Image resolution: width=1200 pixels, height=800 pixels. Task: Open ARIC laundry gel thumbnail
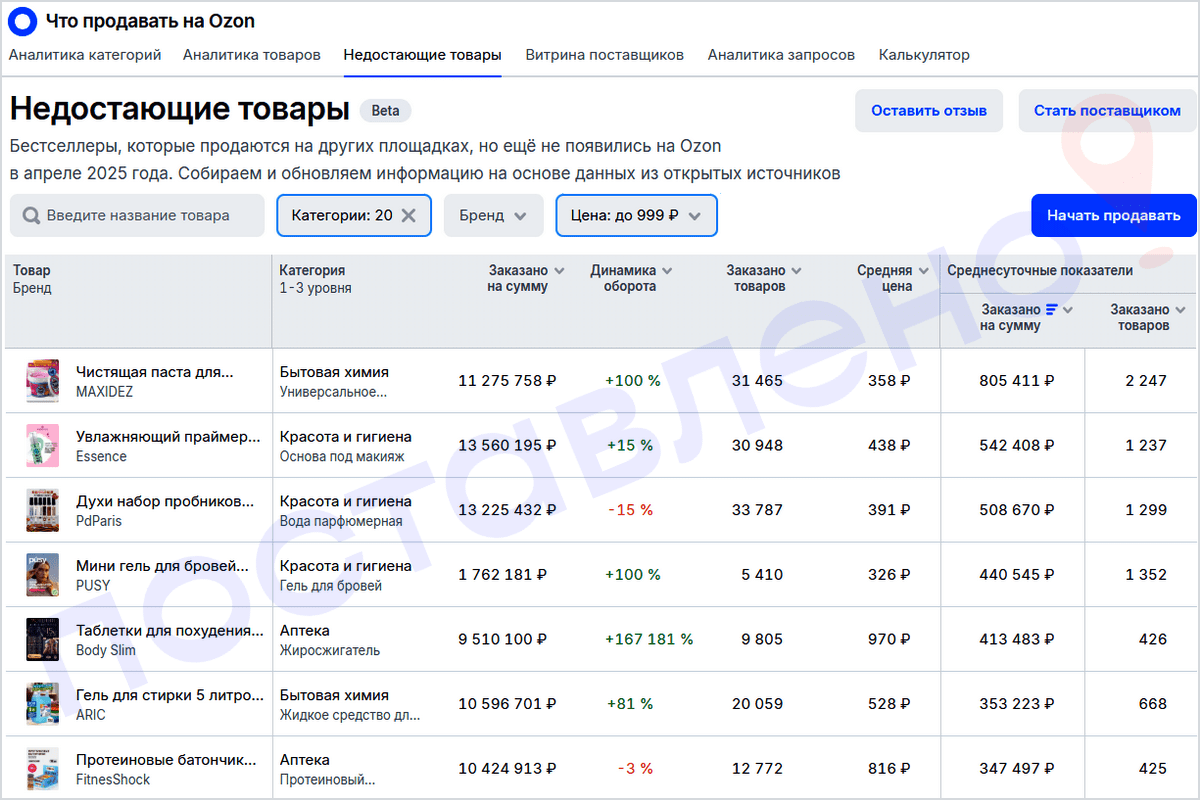(x=43, y=704)
